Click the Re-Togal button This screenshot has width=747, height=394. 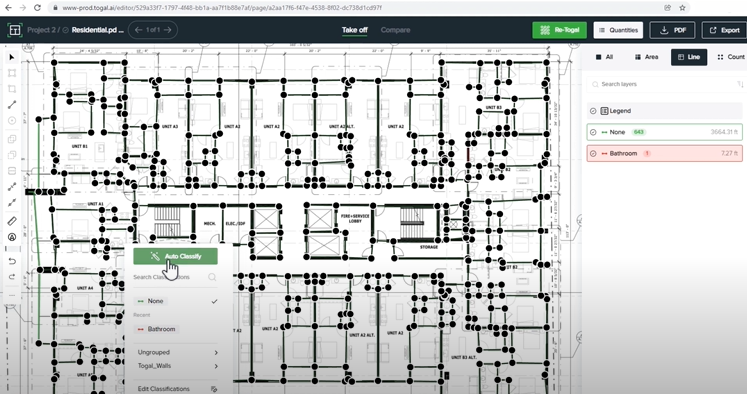[x=559, y=30]
